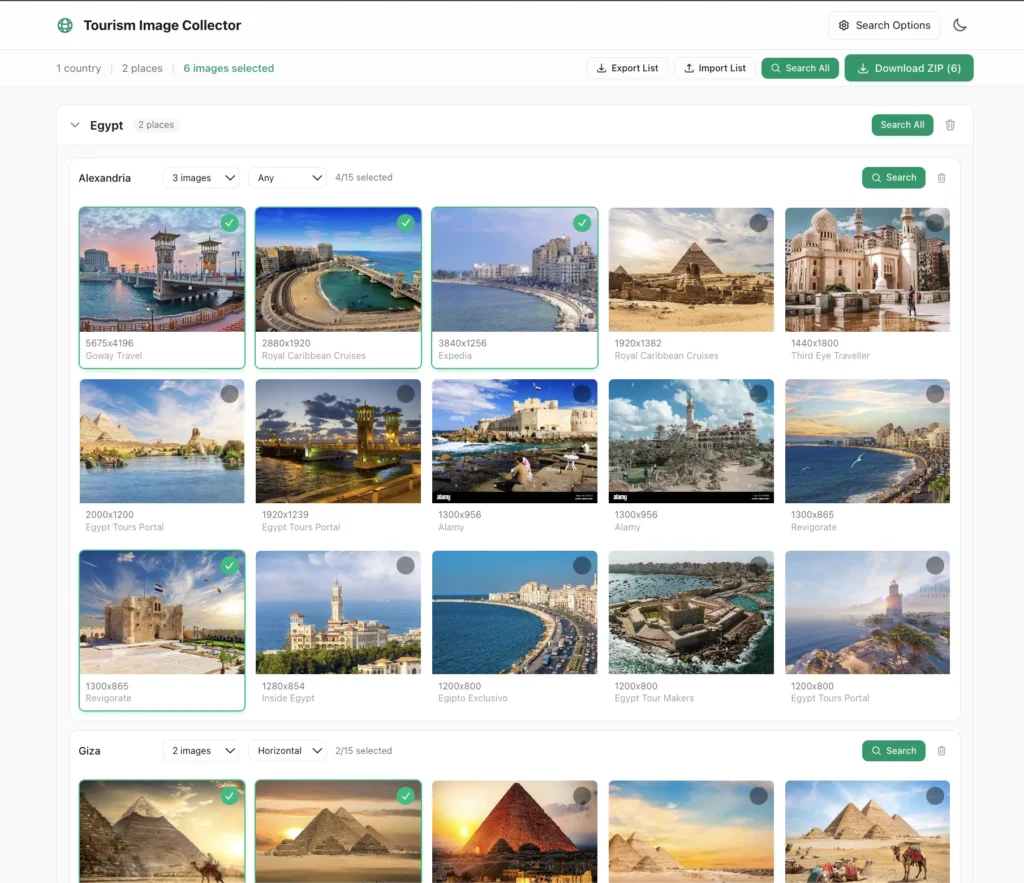The width and height of the screenshot is (1024, 883).
Task: Deselect the Goway Travel image checkmark
Action: 229,223
